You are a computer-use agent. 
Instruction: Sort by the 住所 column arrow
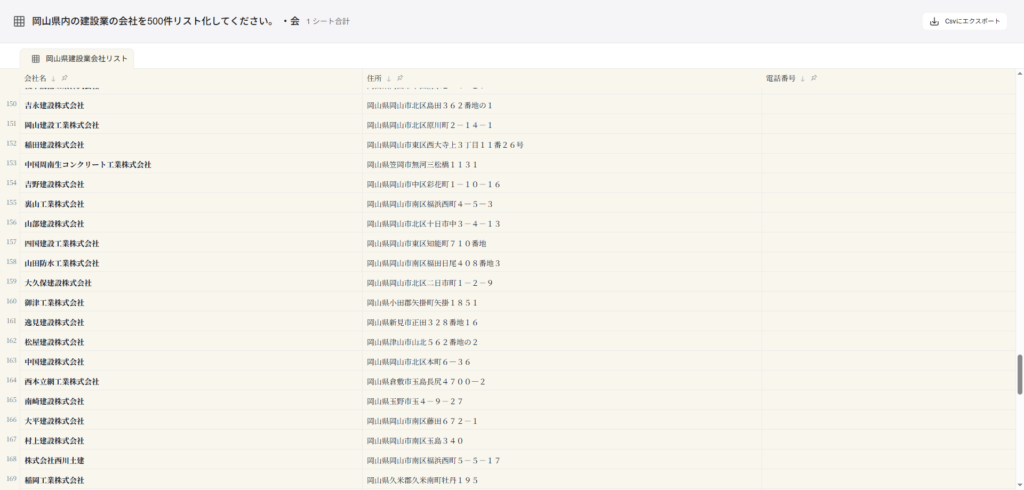click(389, 78)
